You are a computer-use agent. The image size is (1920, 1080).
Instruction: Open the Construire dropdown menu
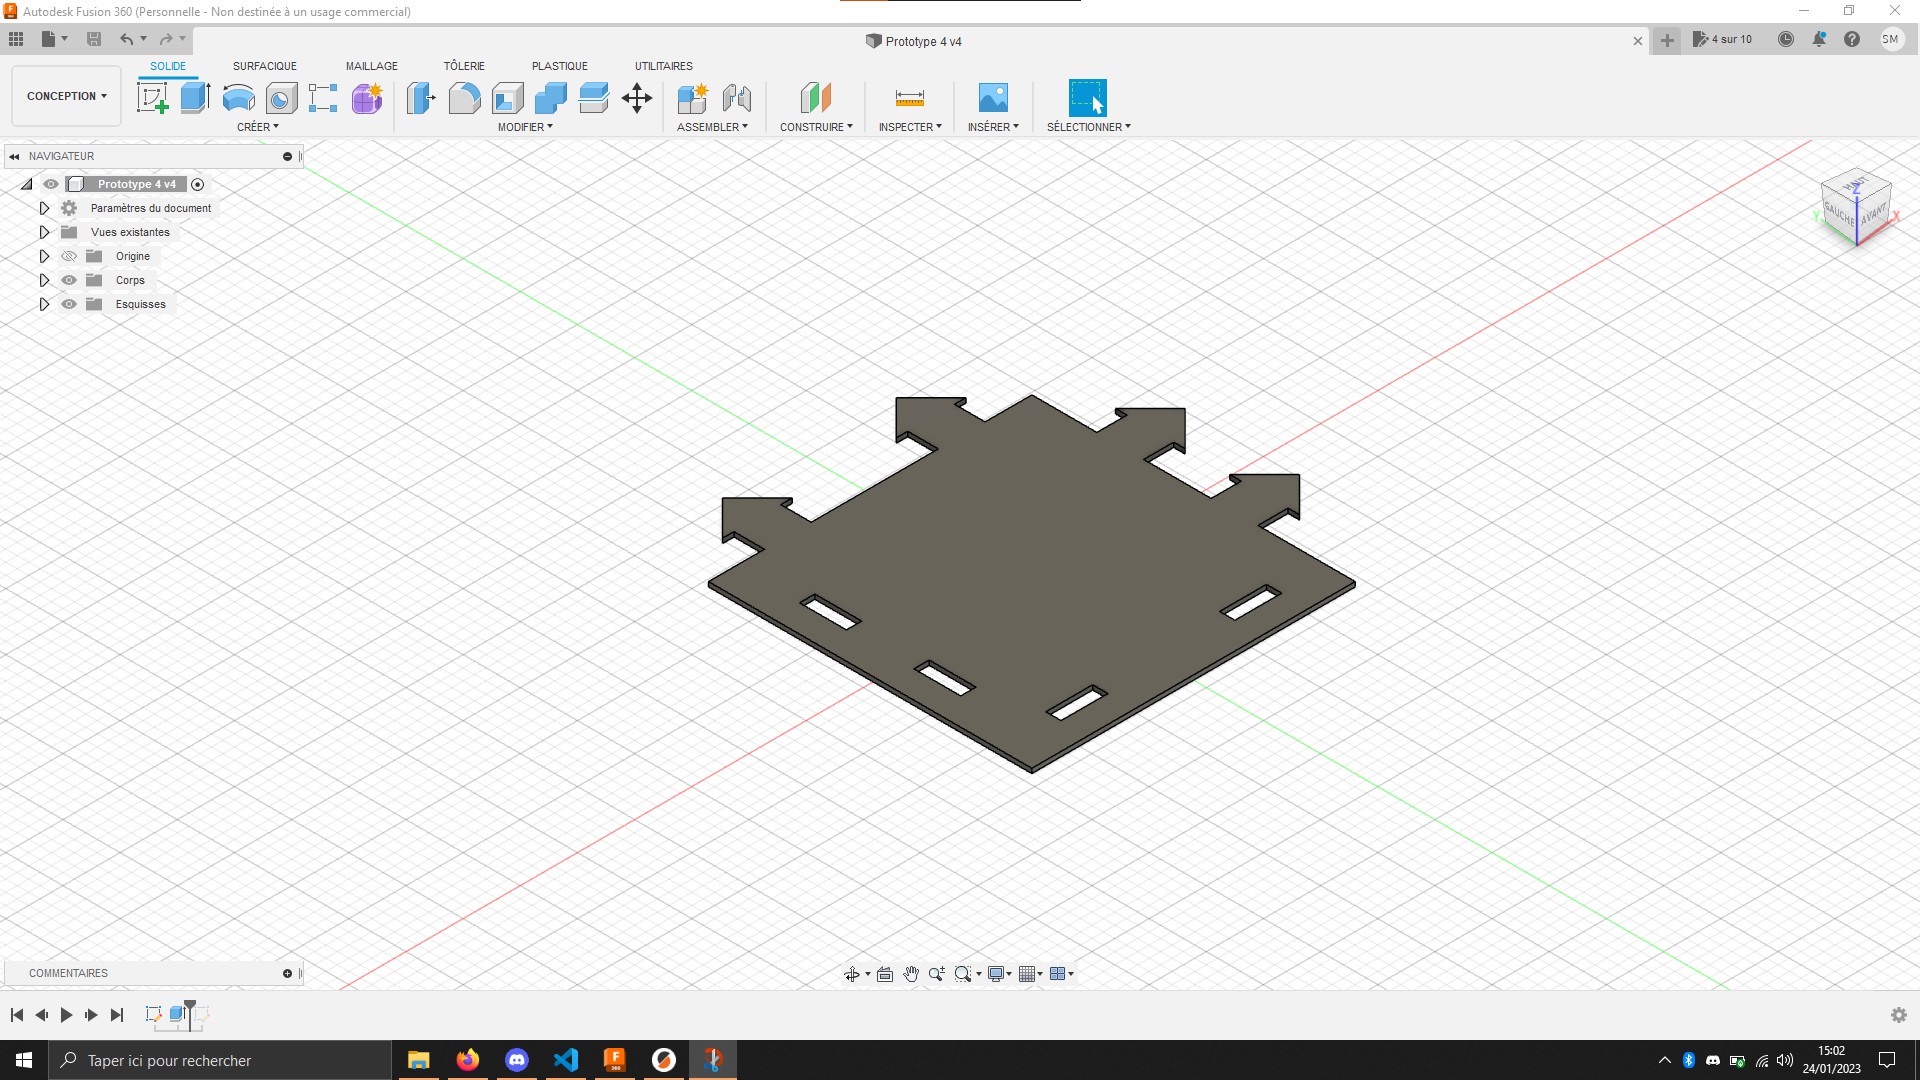(816, 127)
